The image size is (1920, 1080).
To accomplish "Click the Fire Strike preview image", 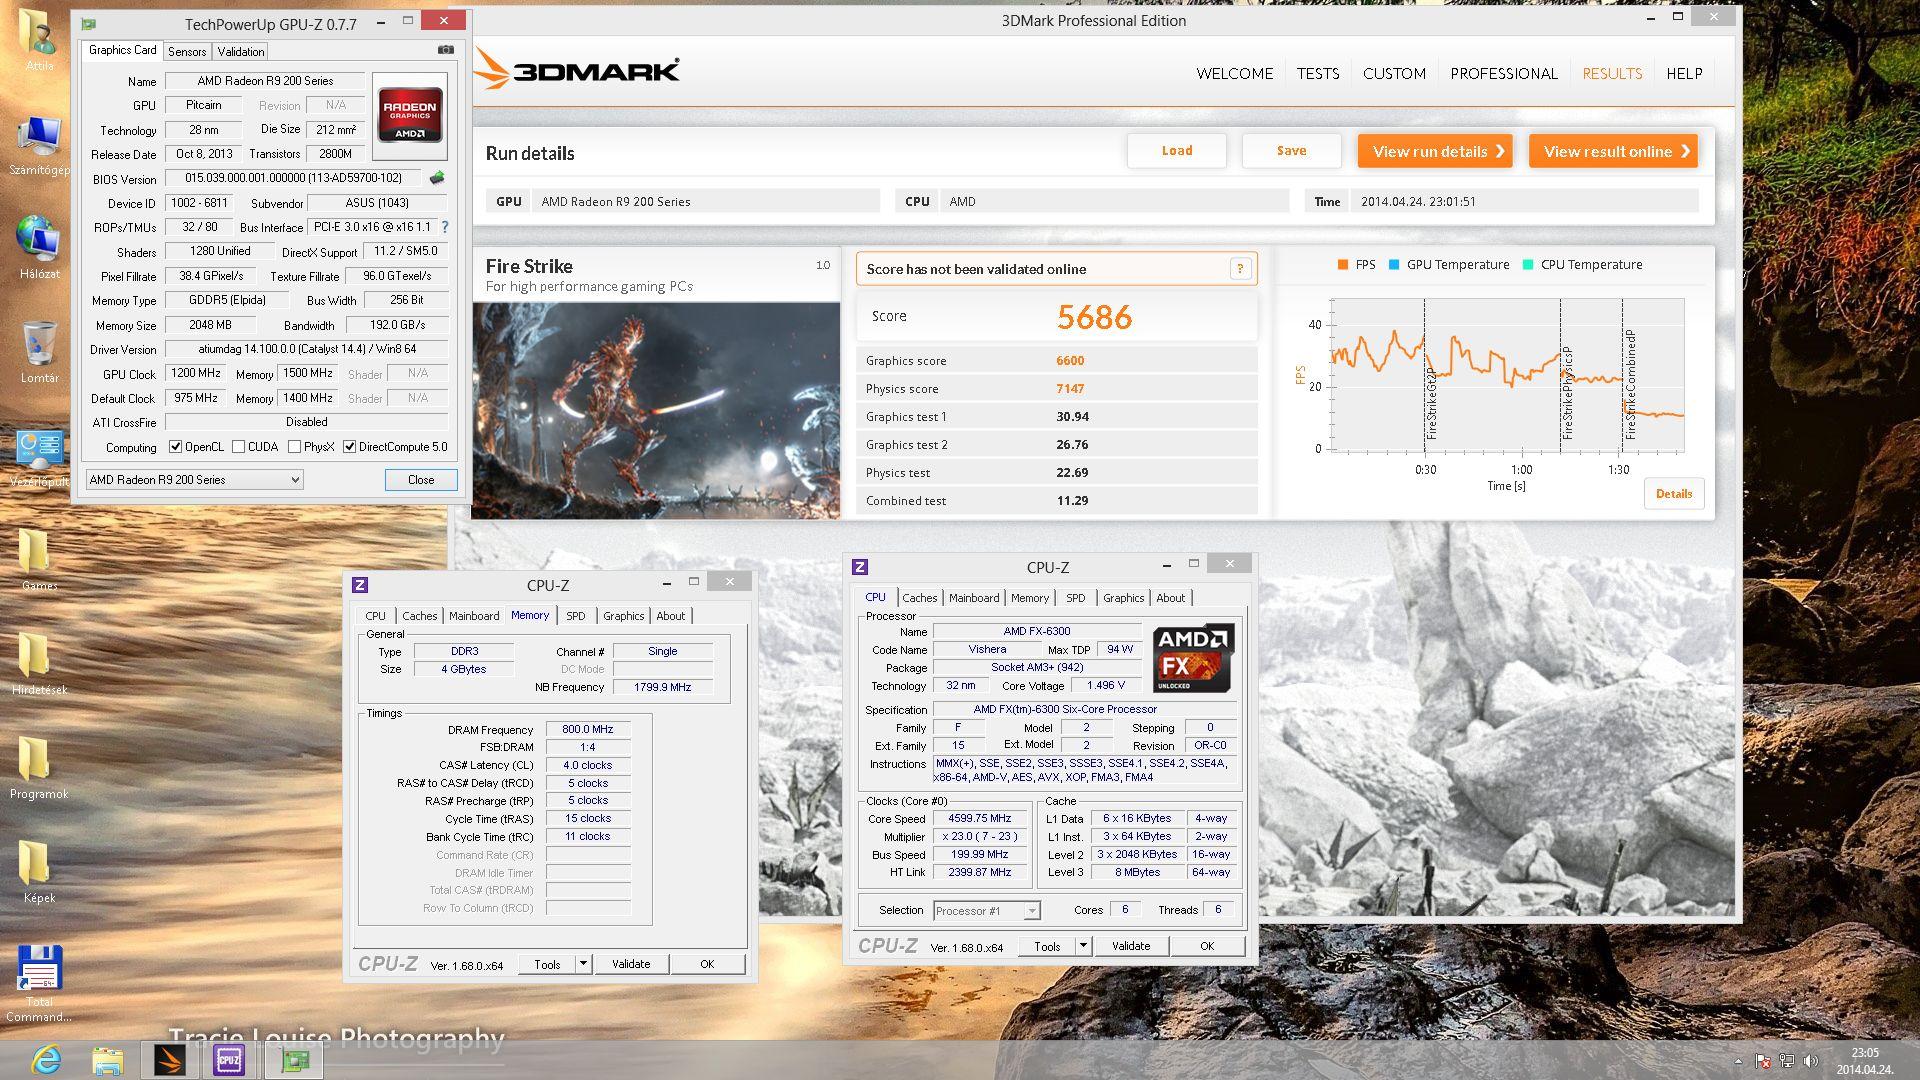I will [x=656, y=410].
